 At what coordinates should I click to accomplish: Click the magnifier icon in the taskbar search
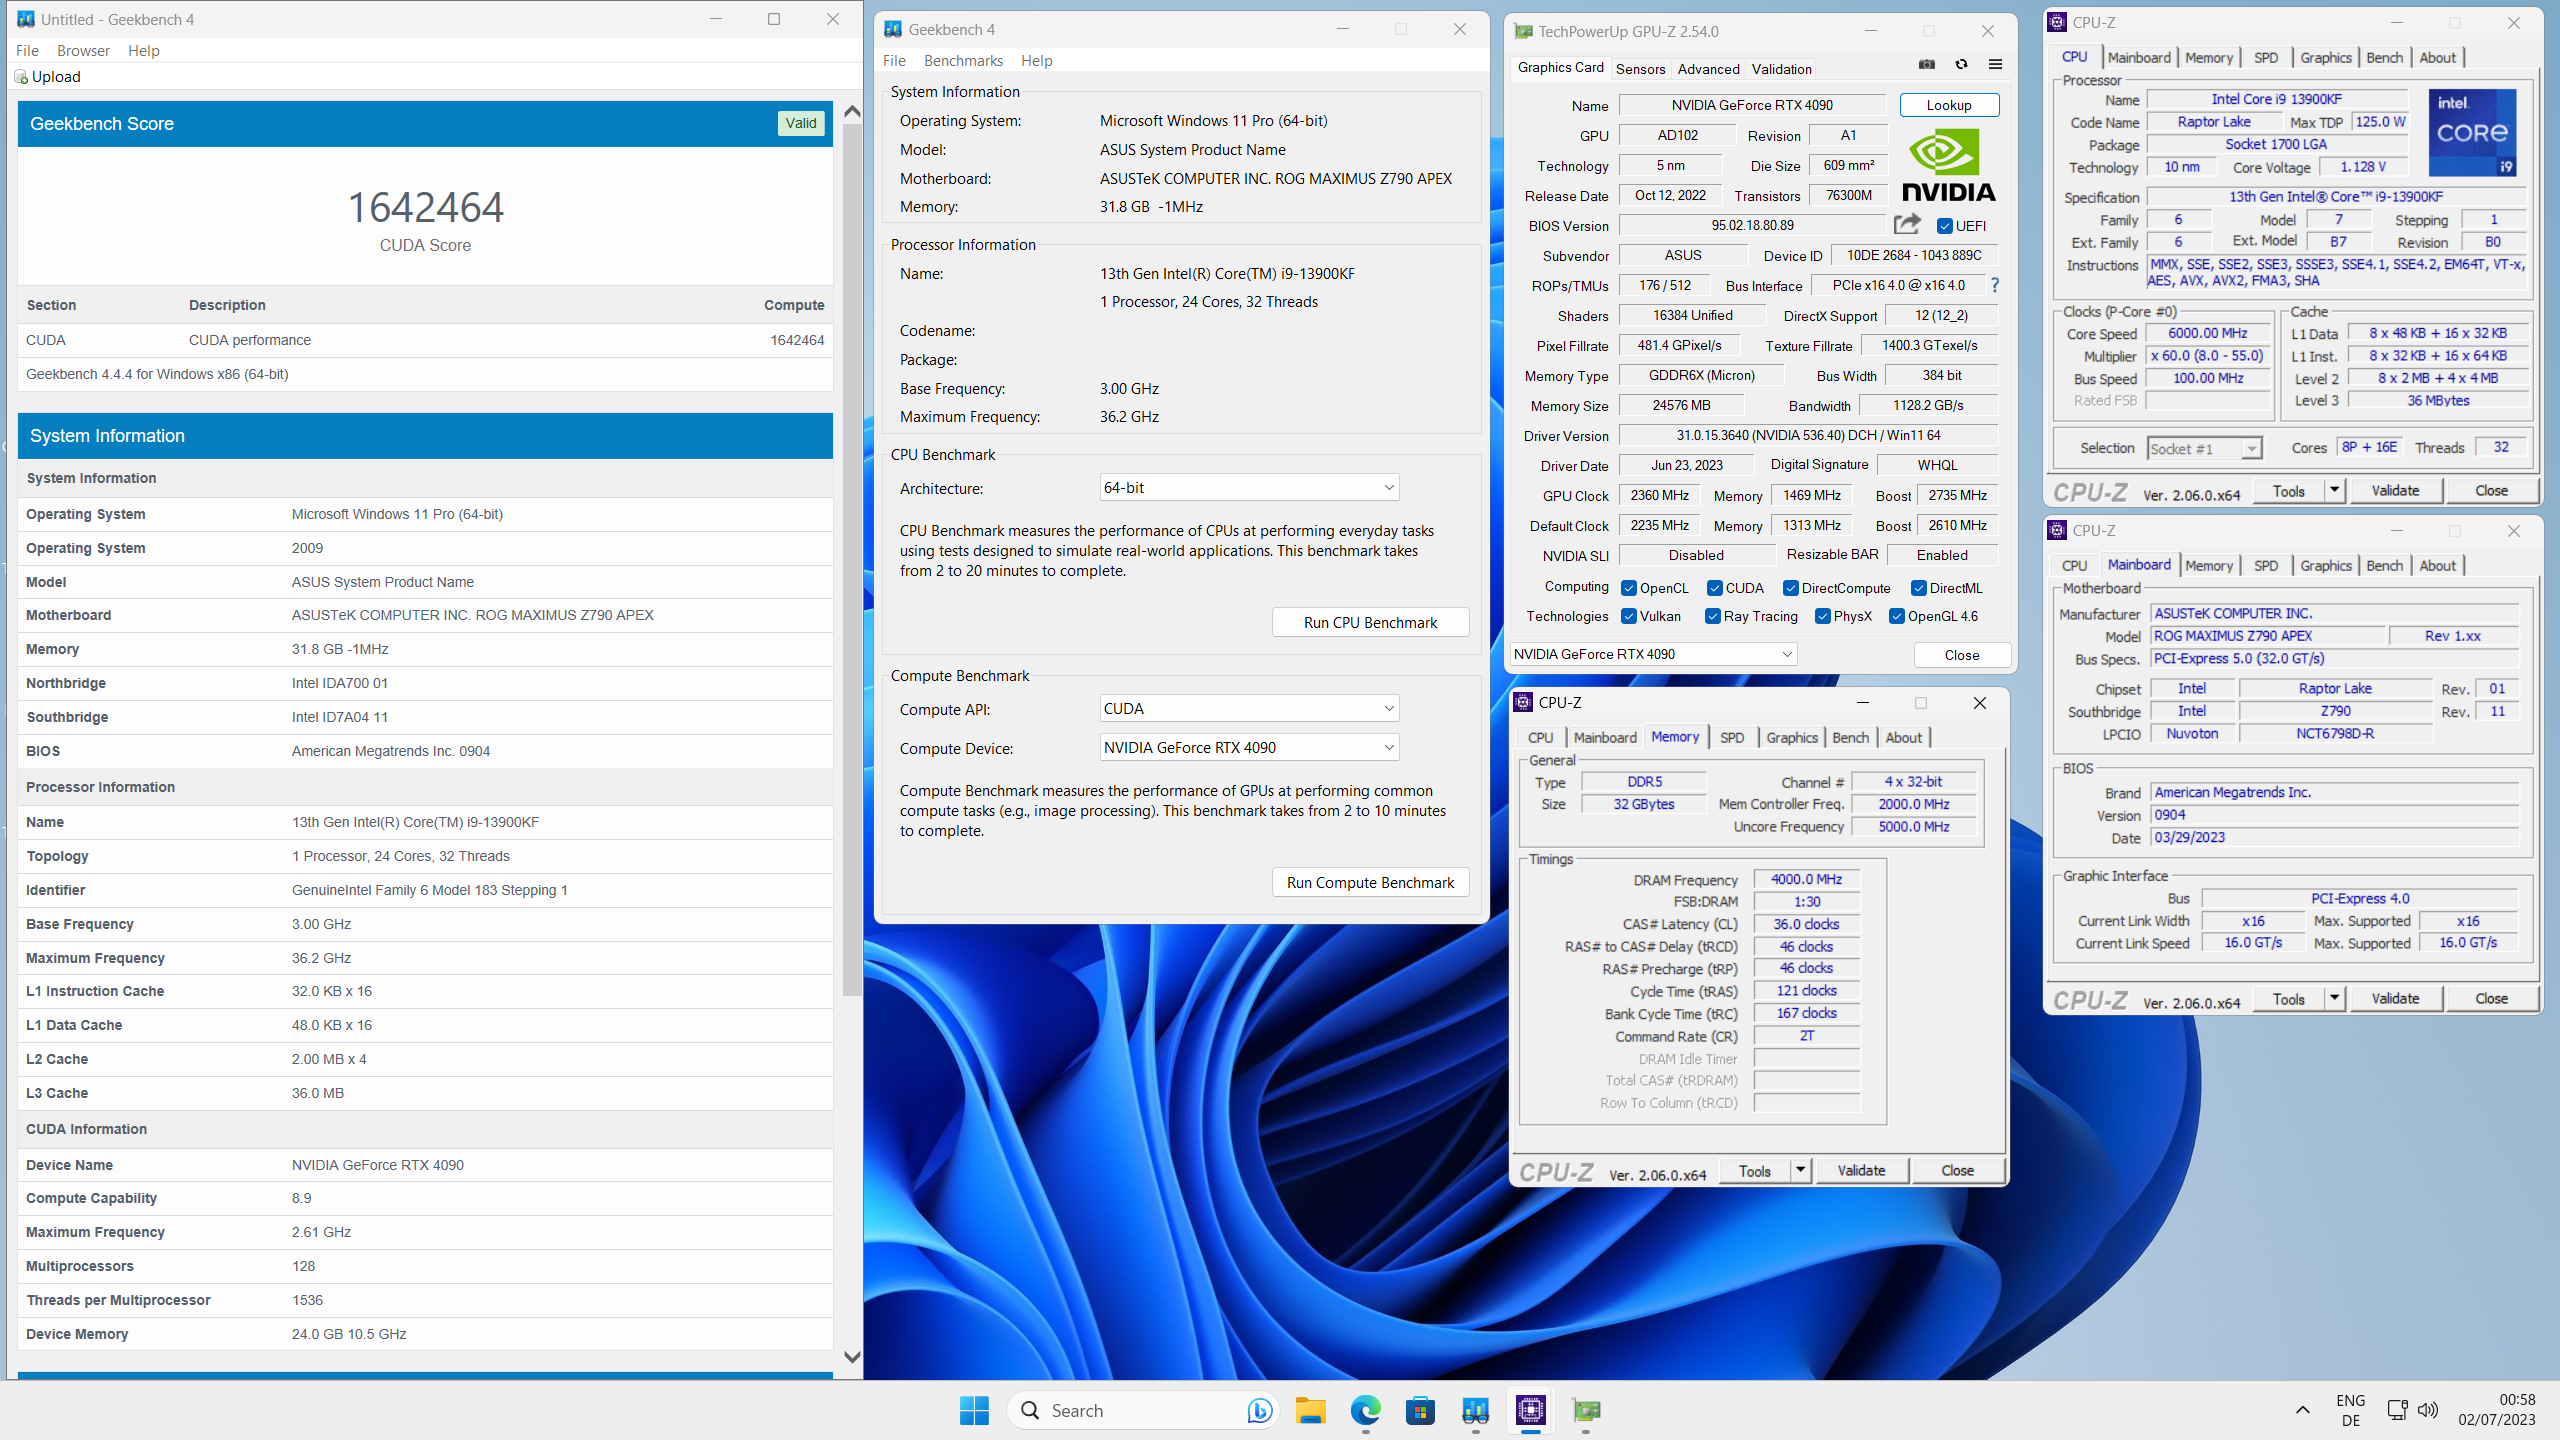[x=1029, y=1410]
